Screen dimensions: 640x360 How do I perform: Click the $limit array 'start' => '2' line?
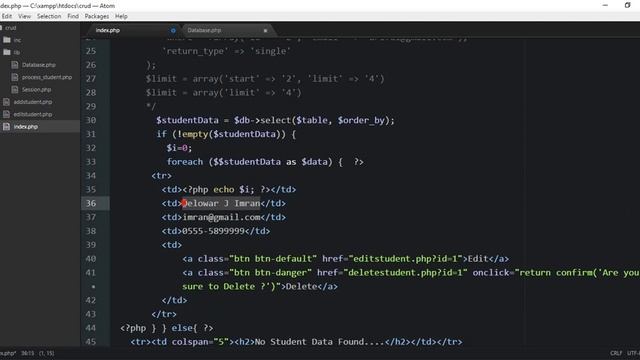[x=265, y=79]
